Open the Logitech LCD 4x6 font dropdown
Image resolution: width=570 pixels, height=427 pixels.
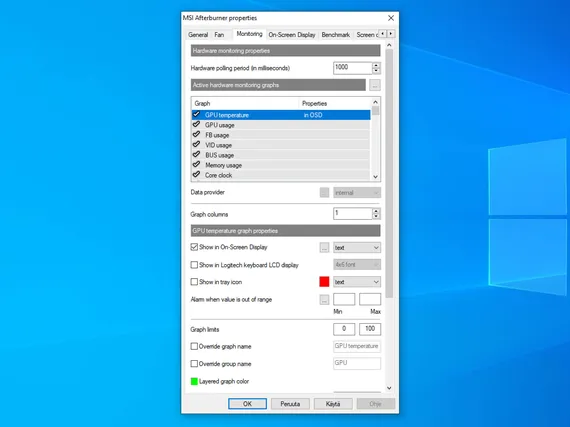(357, 265)
